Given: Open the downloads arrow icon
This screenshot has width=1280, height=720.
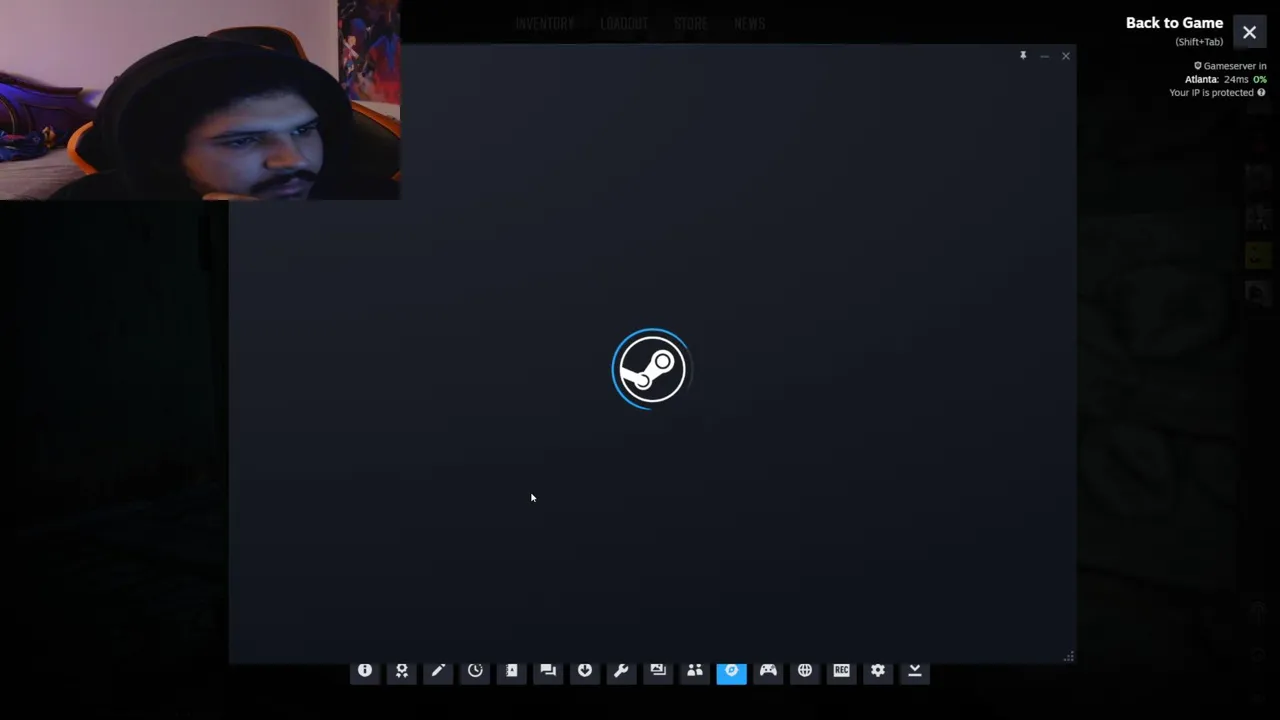Looking at the screenshot, I should [585, 671].
